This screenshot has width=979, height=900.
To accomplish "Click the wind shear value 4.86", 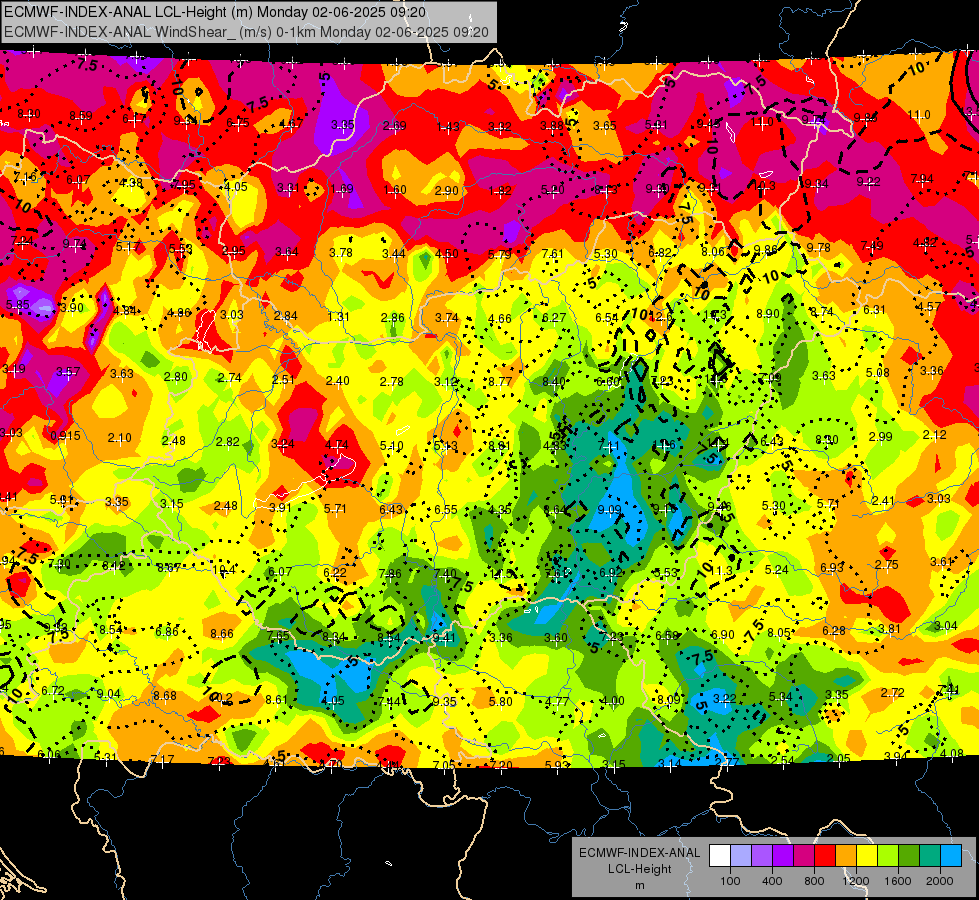I will pyautogui.click(x=179, y=313).
